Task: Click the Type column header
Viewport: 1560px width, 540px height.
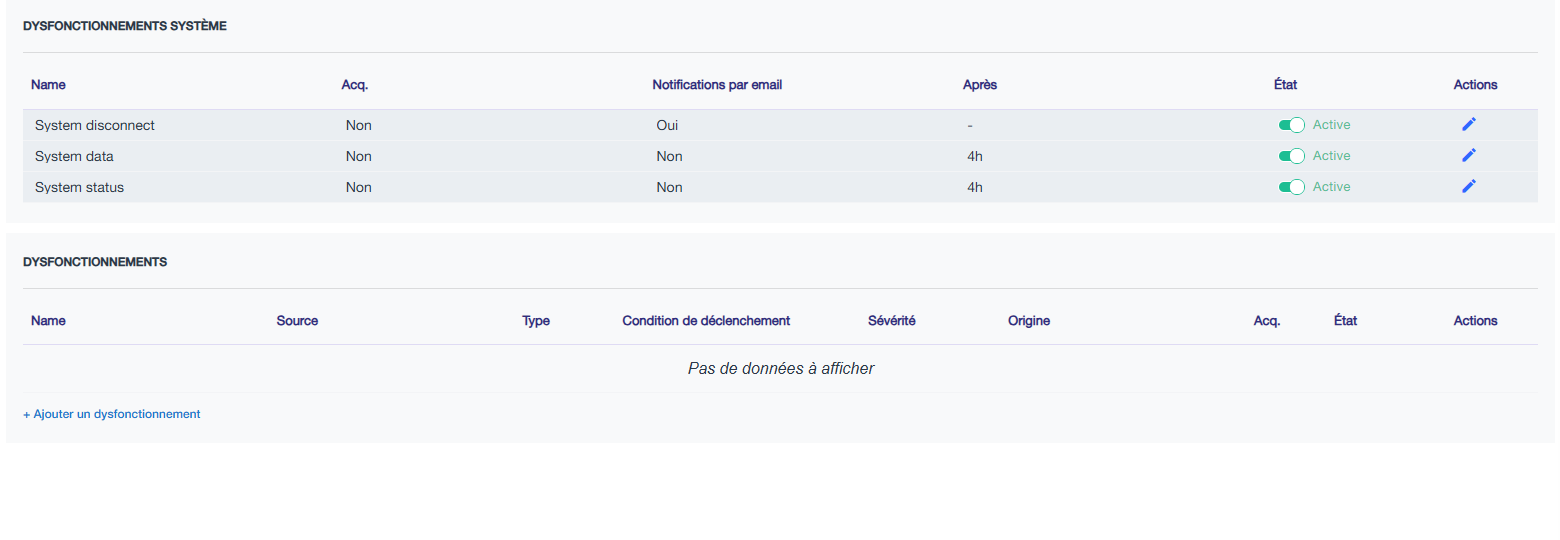Action: pos(536,321)
